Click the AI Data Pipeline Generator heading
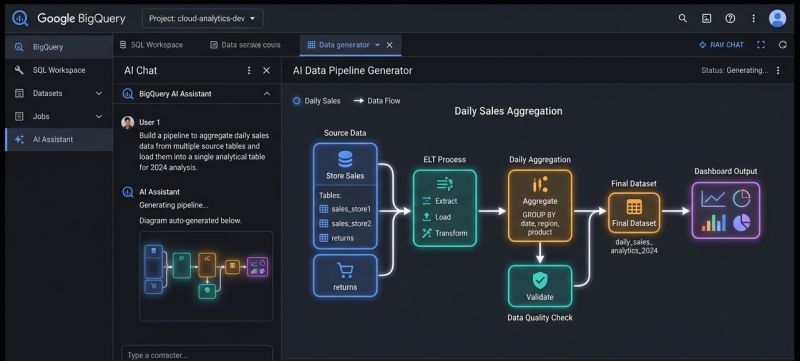 (x=352, y=70)
